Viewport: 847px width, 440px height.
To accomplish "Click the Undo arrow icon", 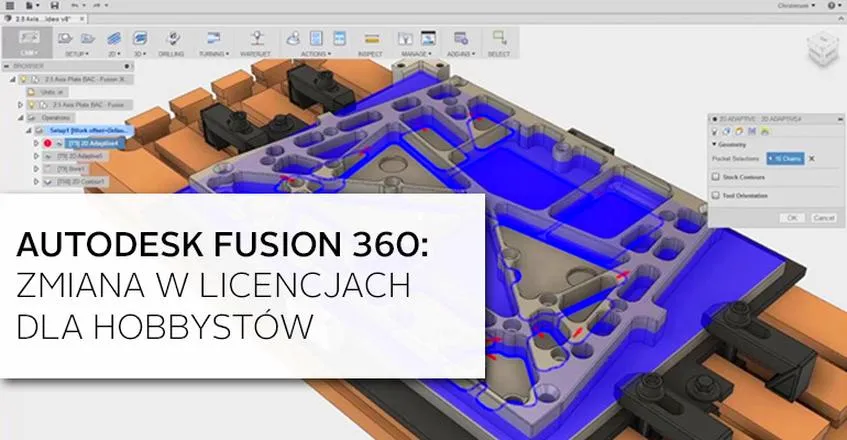I will click(75, 5).
